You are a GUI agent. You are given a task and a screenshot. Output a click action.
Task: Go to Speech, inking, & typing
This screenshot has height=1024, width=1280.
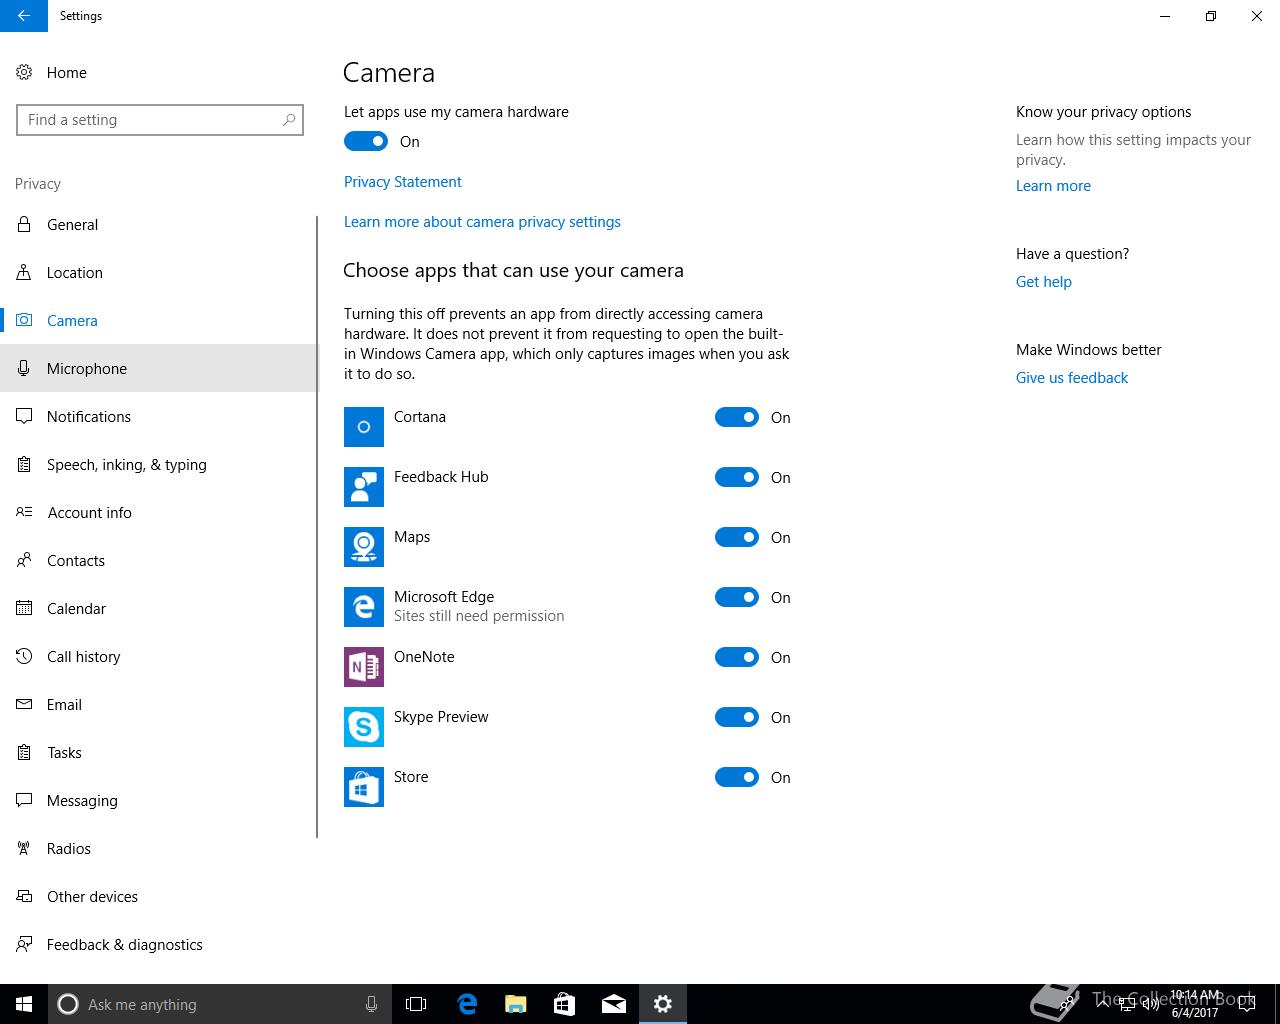[x=126, y=465]
